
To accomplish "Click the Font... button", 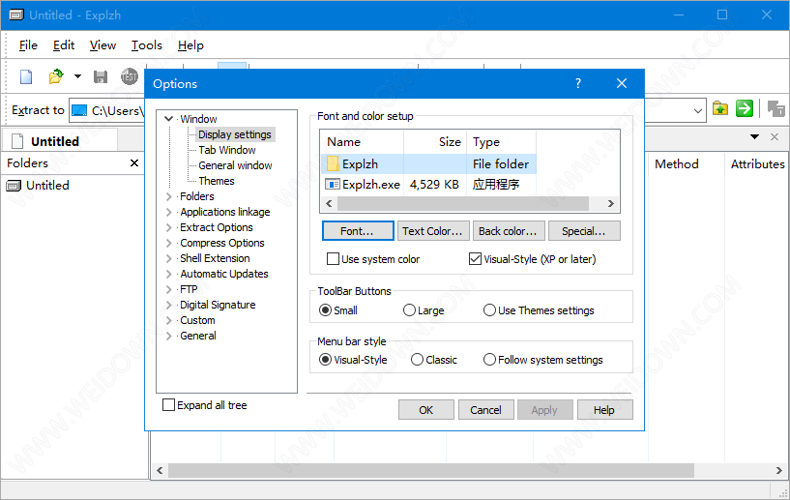I will 358,231.
